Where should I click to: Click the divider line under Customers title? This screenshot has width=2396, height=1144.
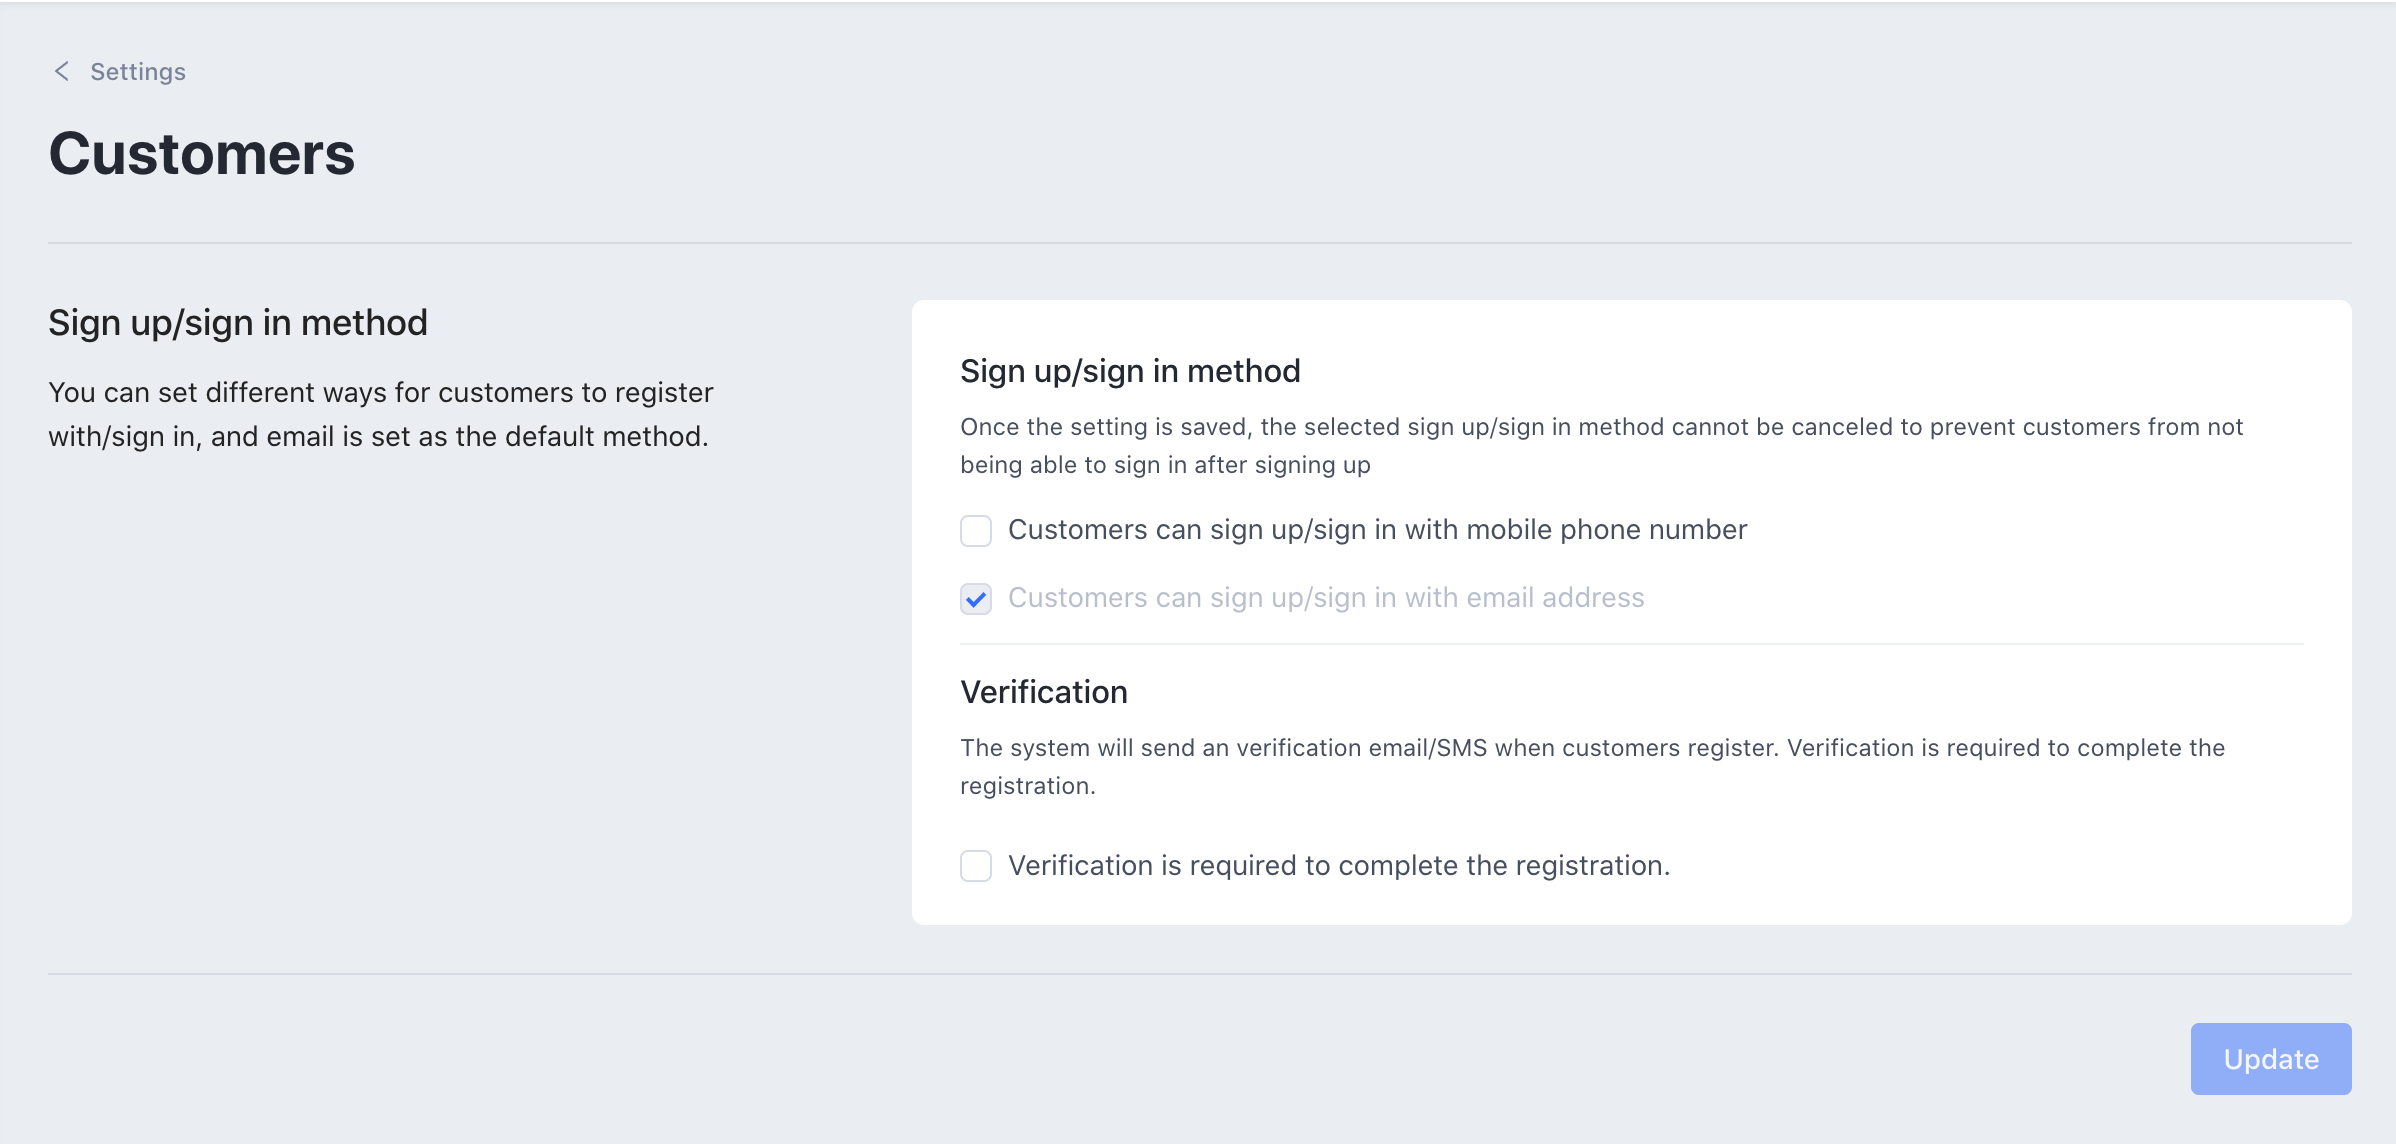tap(1199, 243)
